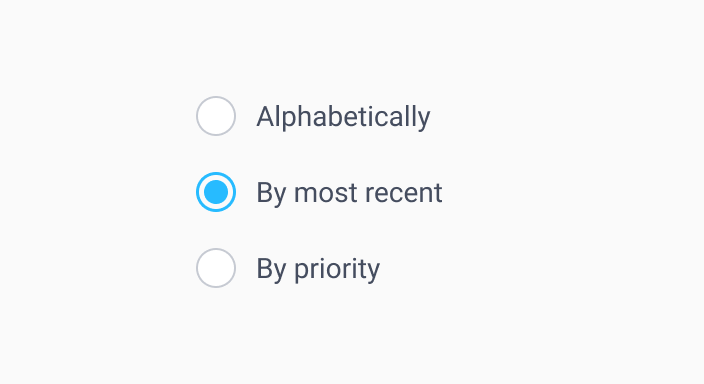Select the By priority radio button
Image resolution: width=704 pixels, height=384 pixels.
tap(216, 268)
